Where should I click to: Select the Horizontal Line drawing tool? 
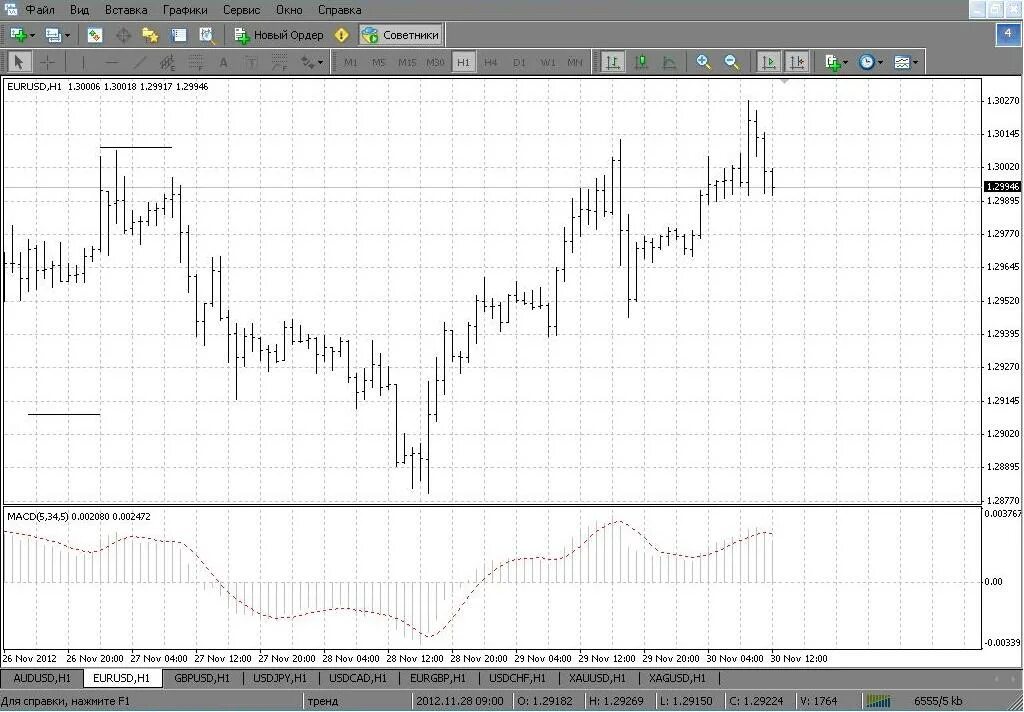[x=112, y=63]
